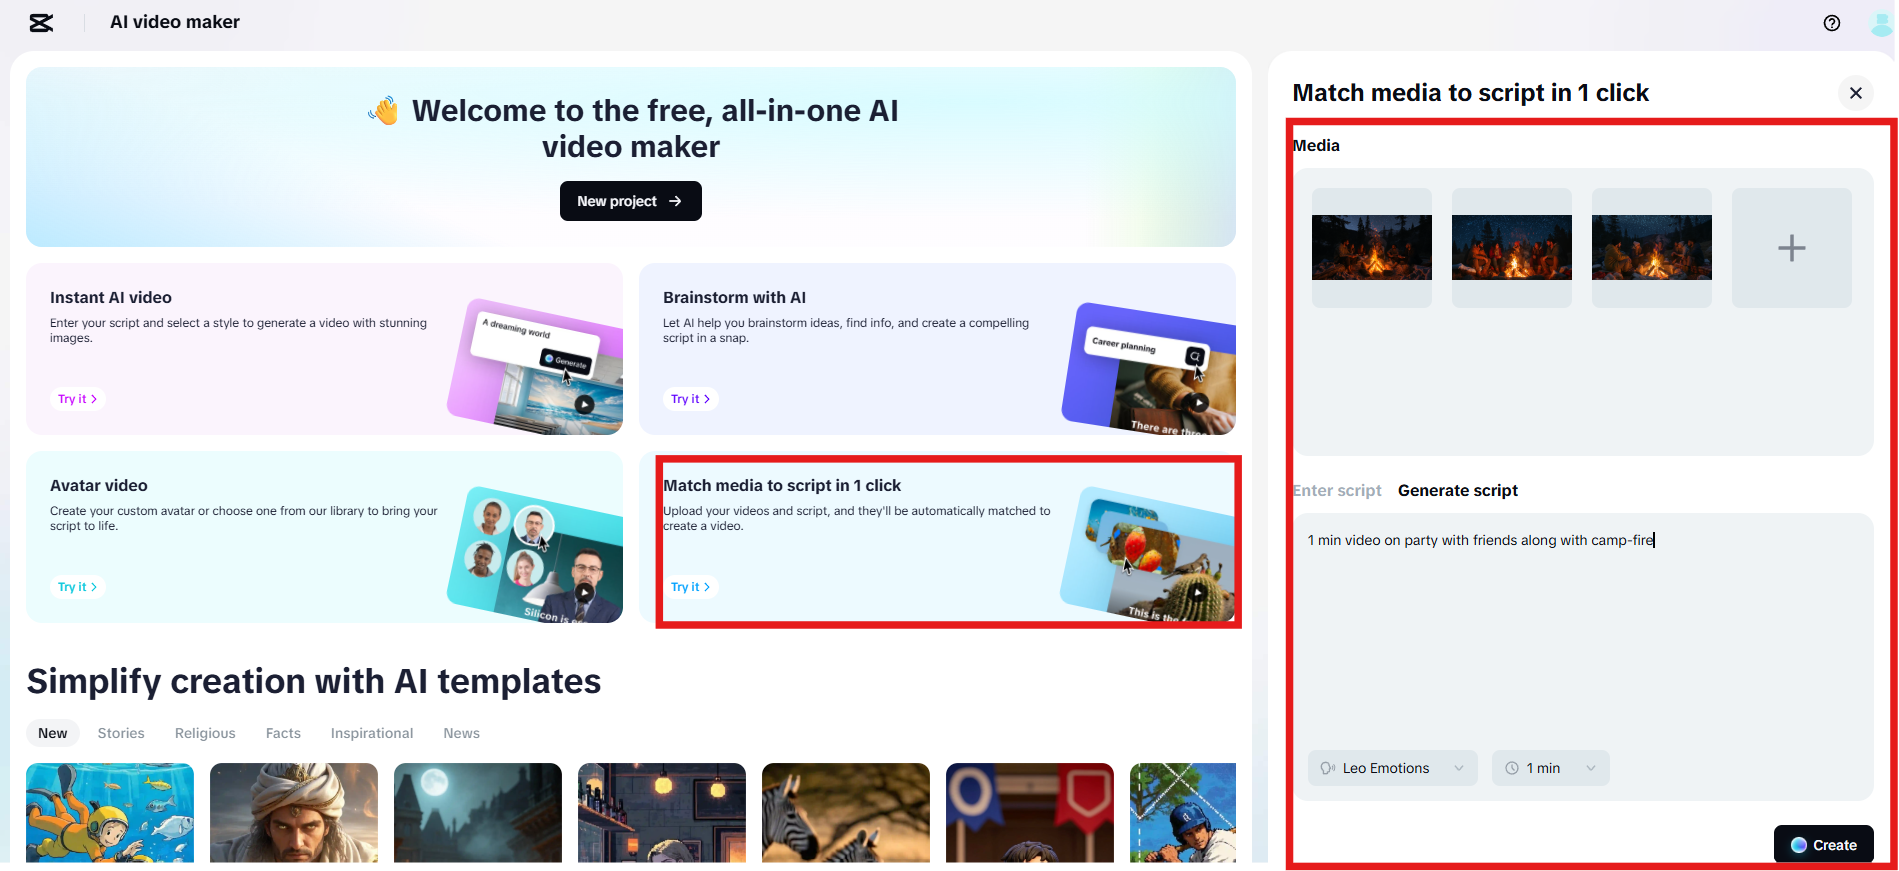Click Try it under Match media to script
Image resolution: width=1899 pixels, height=871 pixels.
[x=691, y=587]
